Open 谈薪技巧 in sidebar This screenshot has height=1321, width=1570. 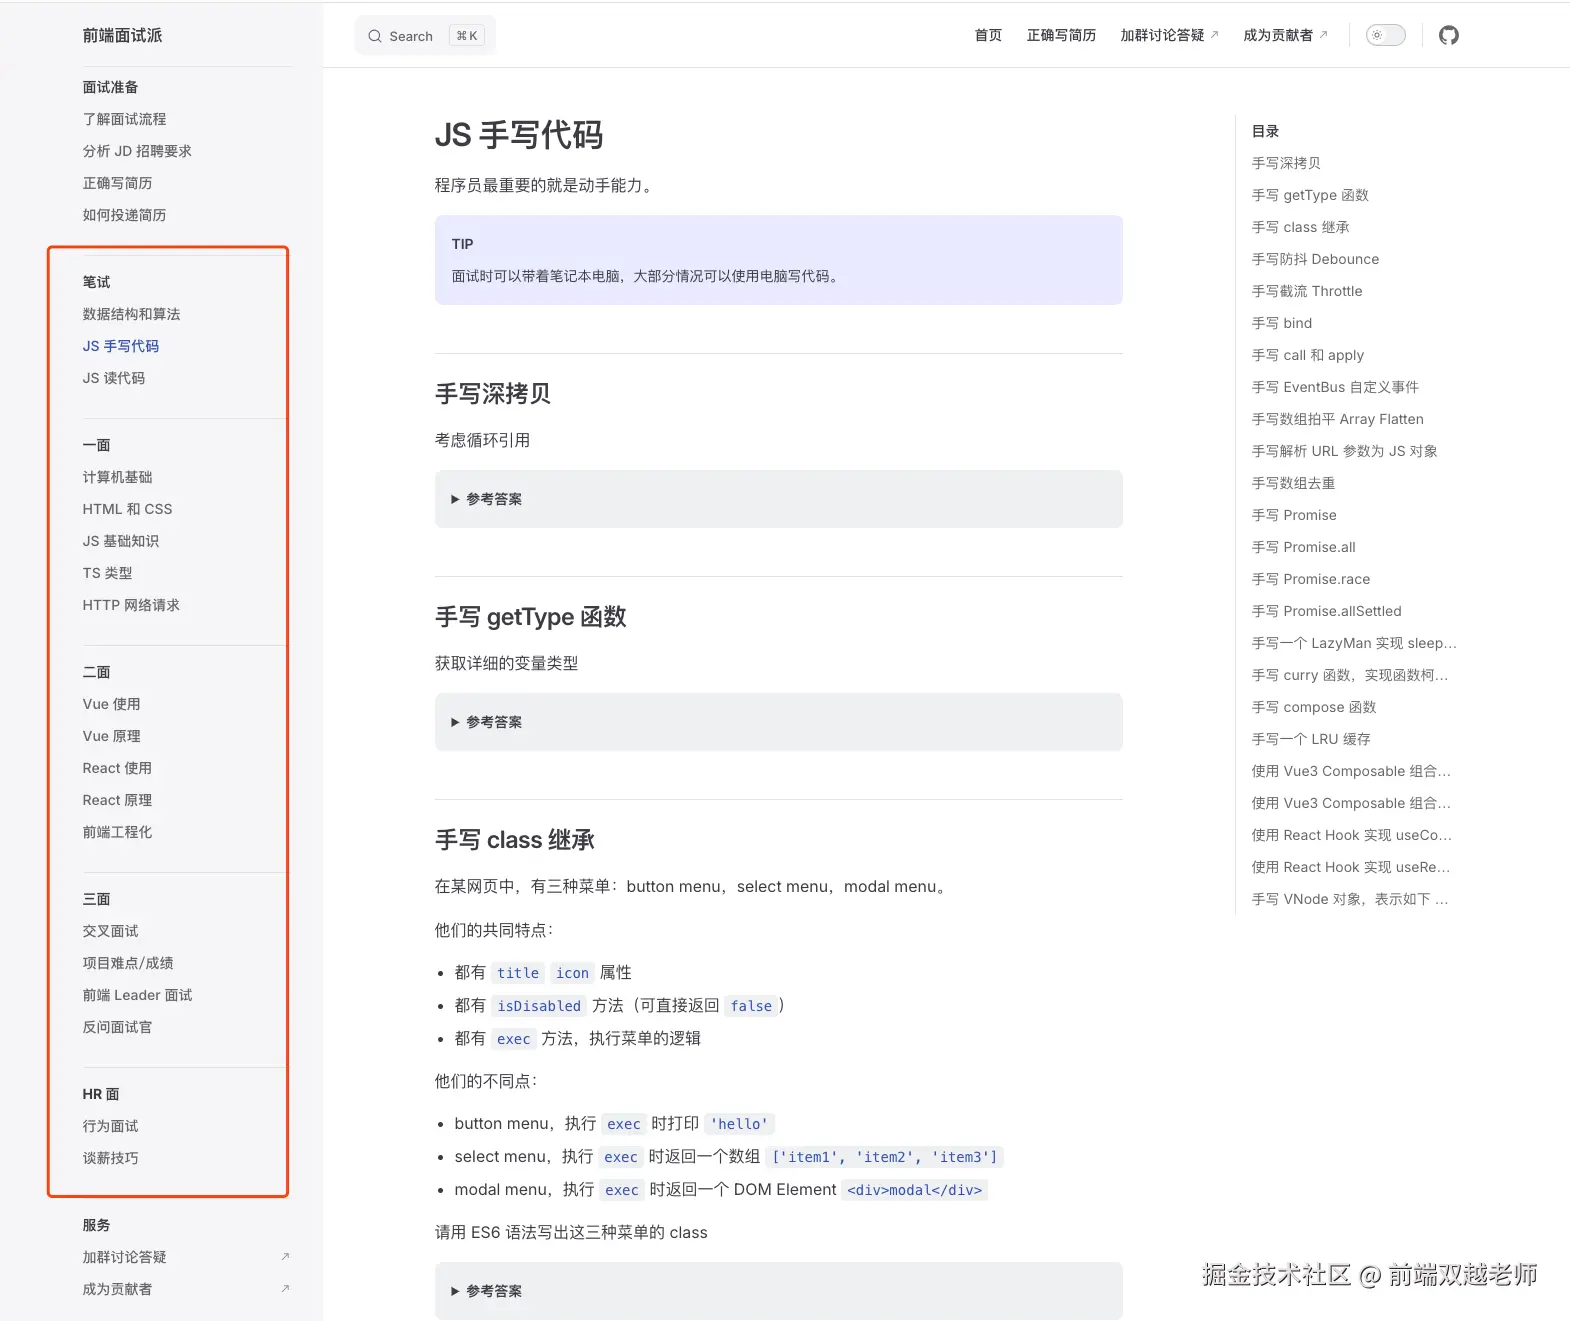110,1158
